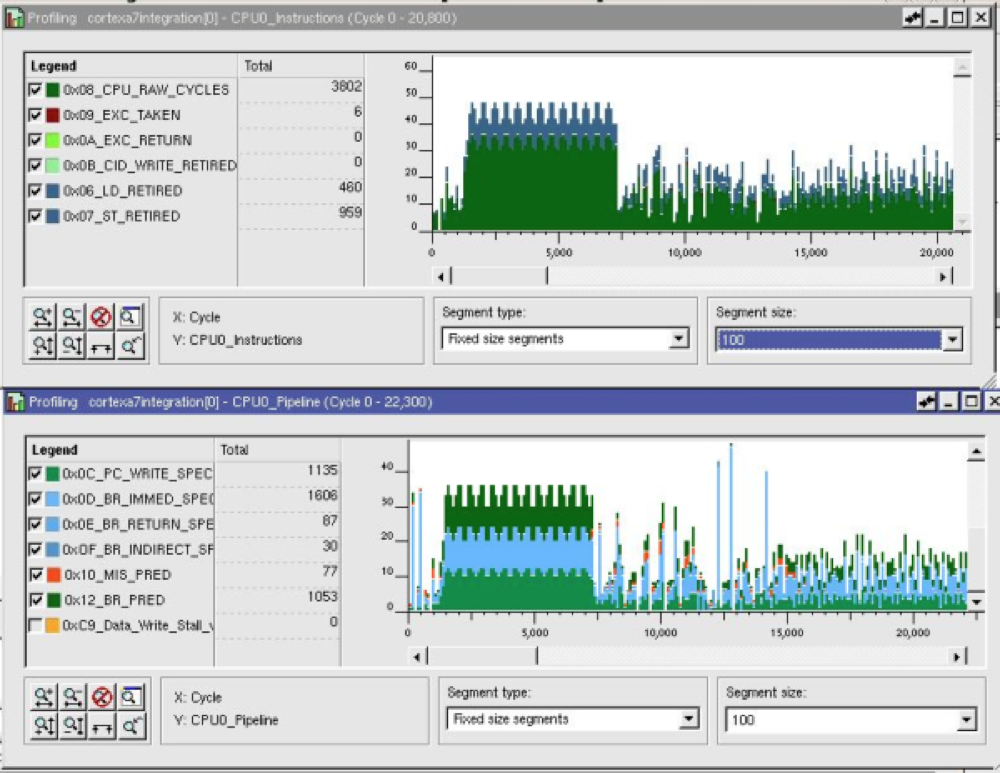Viewport: 1000px width, 773px height.
Task: Select the horizontal zoom-in tool
Action: (x=42, y=316)
